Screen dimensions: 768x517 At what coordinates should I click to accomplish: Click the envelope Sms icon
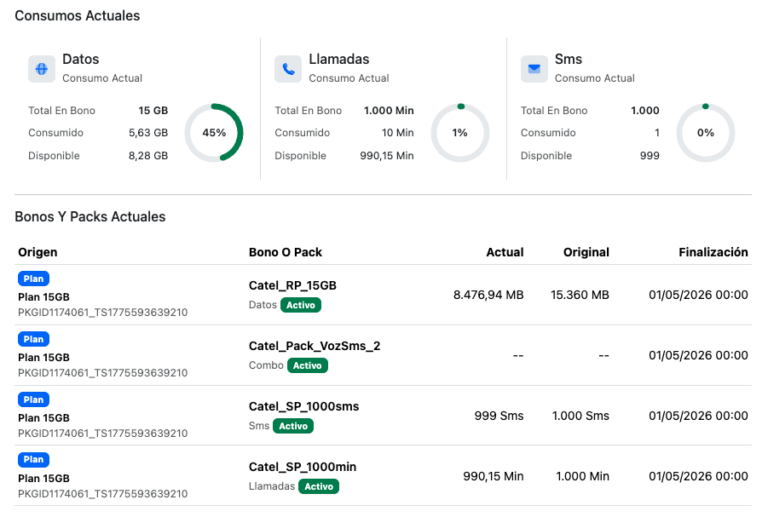534,69
